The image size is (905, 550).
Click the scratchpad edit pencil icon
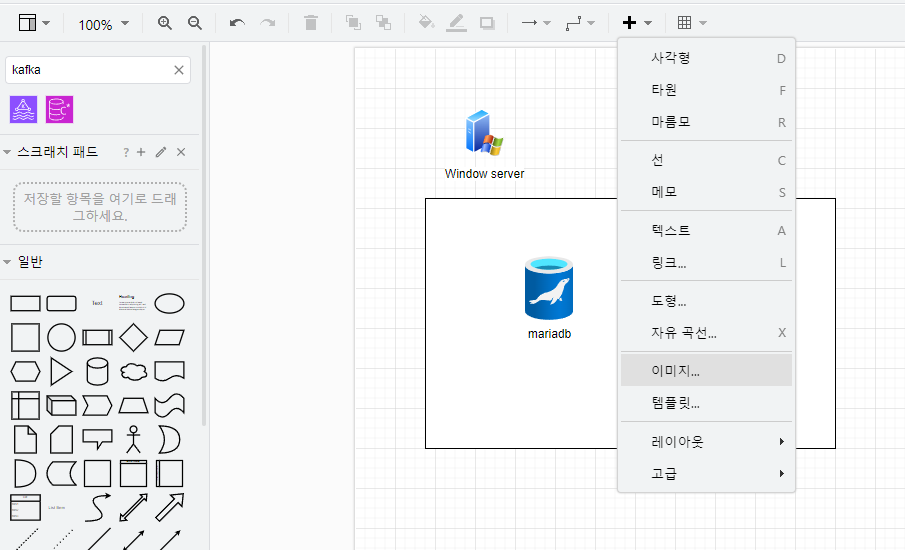(161, 152)
